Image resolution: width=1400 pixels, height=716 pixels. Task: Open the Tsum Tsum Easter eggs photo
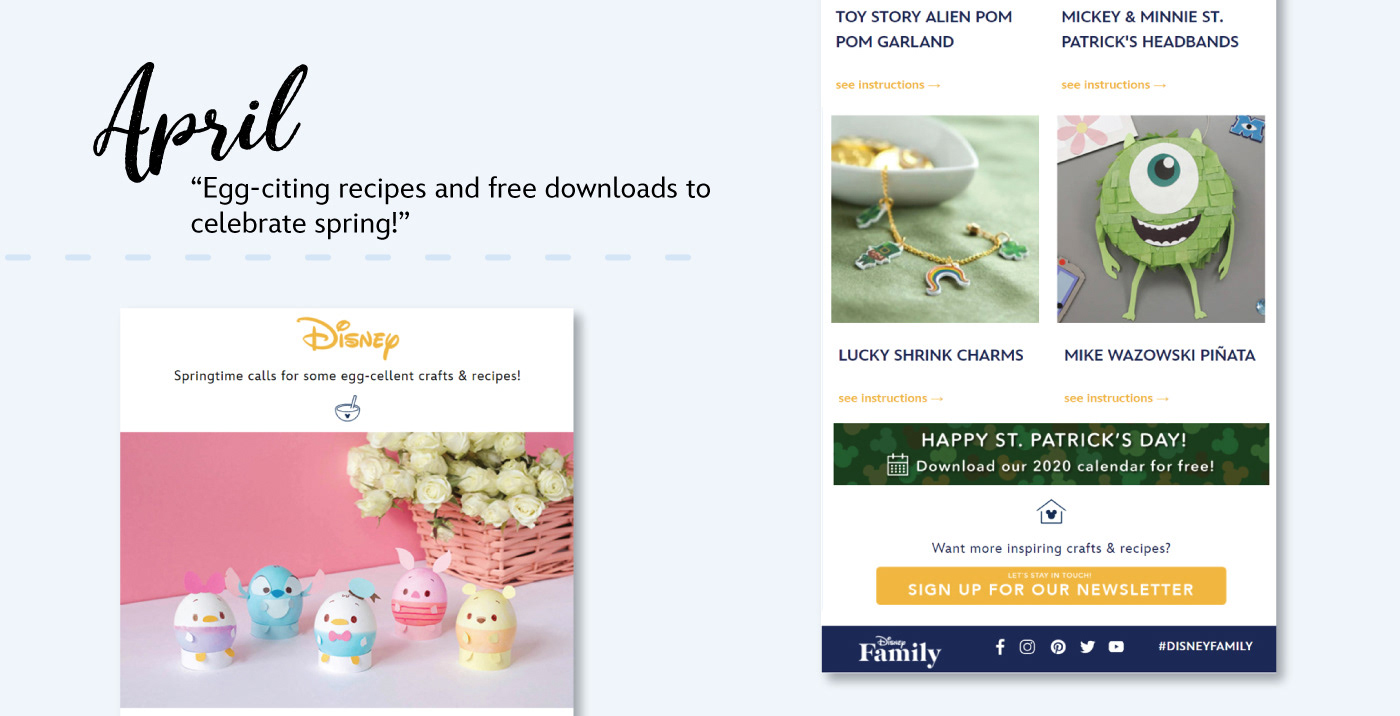(347, 570)
